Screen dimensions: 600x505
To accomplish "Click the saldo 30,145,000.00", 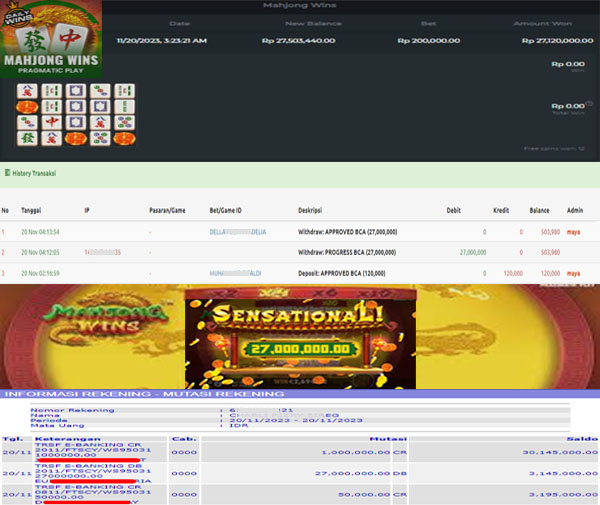I will pyautogui.click(x=560, y=452).
